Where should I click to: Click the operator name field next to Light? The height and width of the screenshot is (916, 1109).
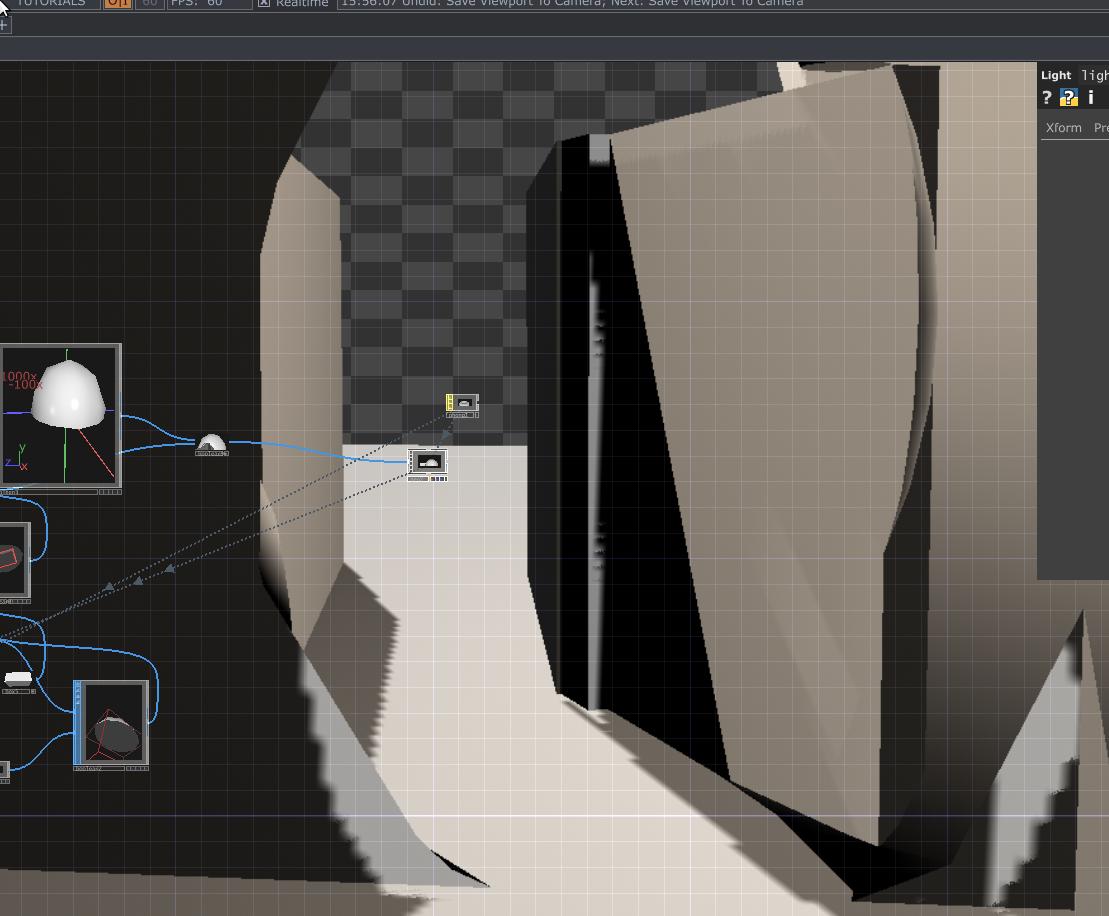(x=1095, y=75)
